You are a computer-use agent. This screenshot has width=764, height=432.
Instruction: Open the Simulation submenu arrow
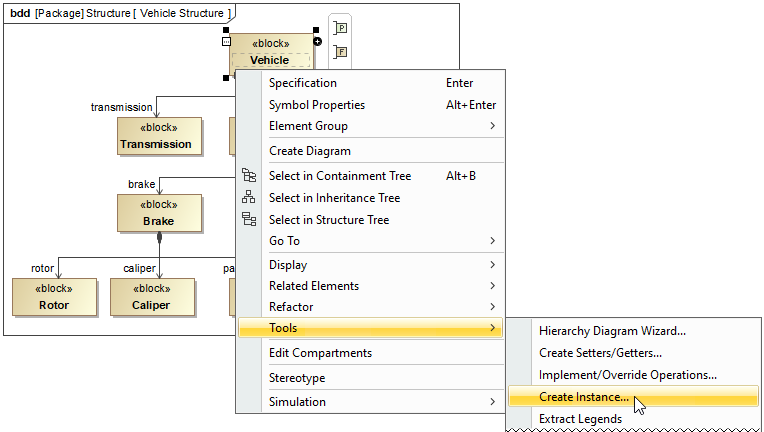pos(492,402)
